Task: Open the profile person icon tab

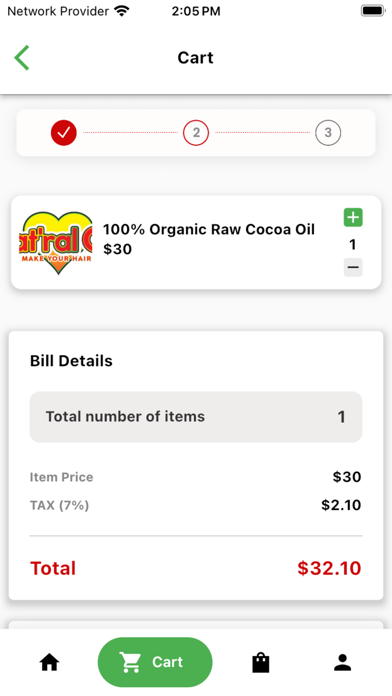Action: click(342, 662)
